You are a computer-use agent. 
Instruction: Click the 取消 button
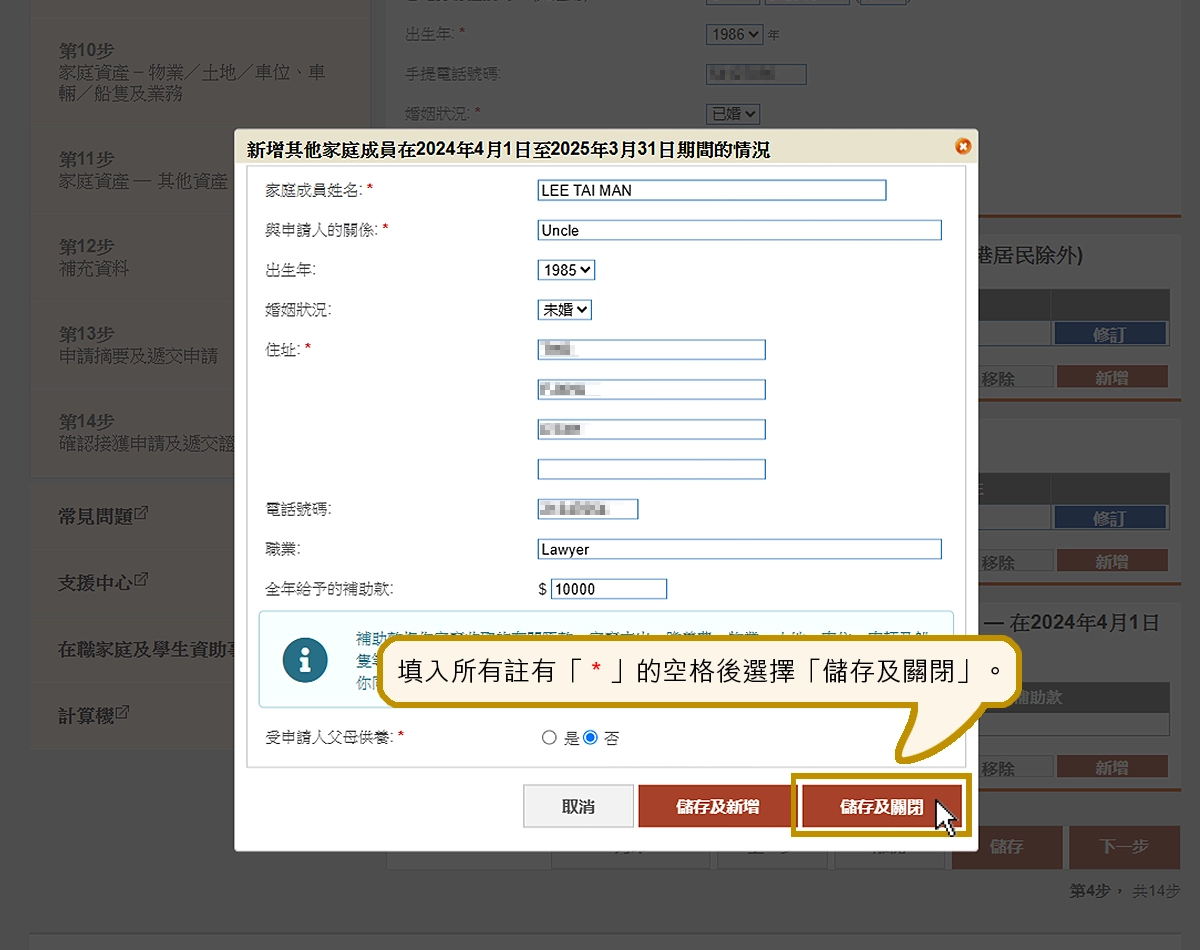[578, 806]
